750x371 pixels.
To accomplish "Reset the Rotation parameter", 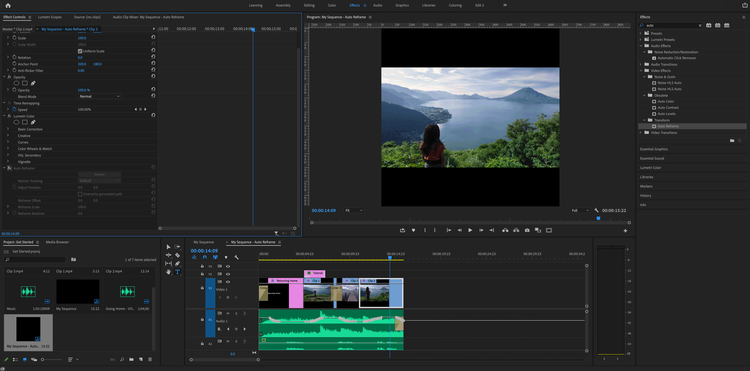I will click(153, 57).
